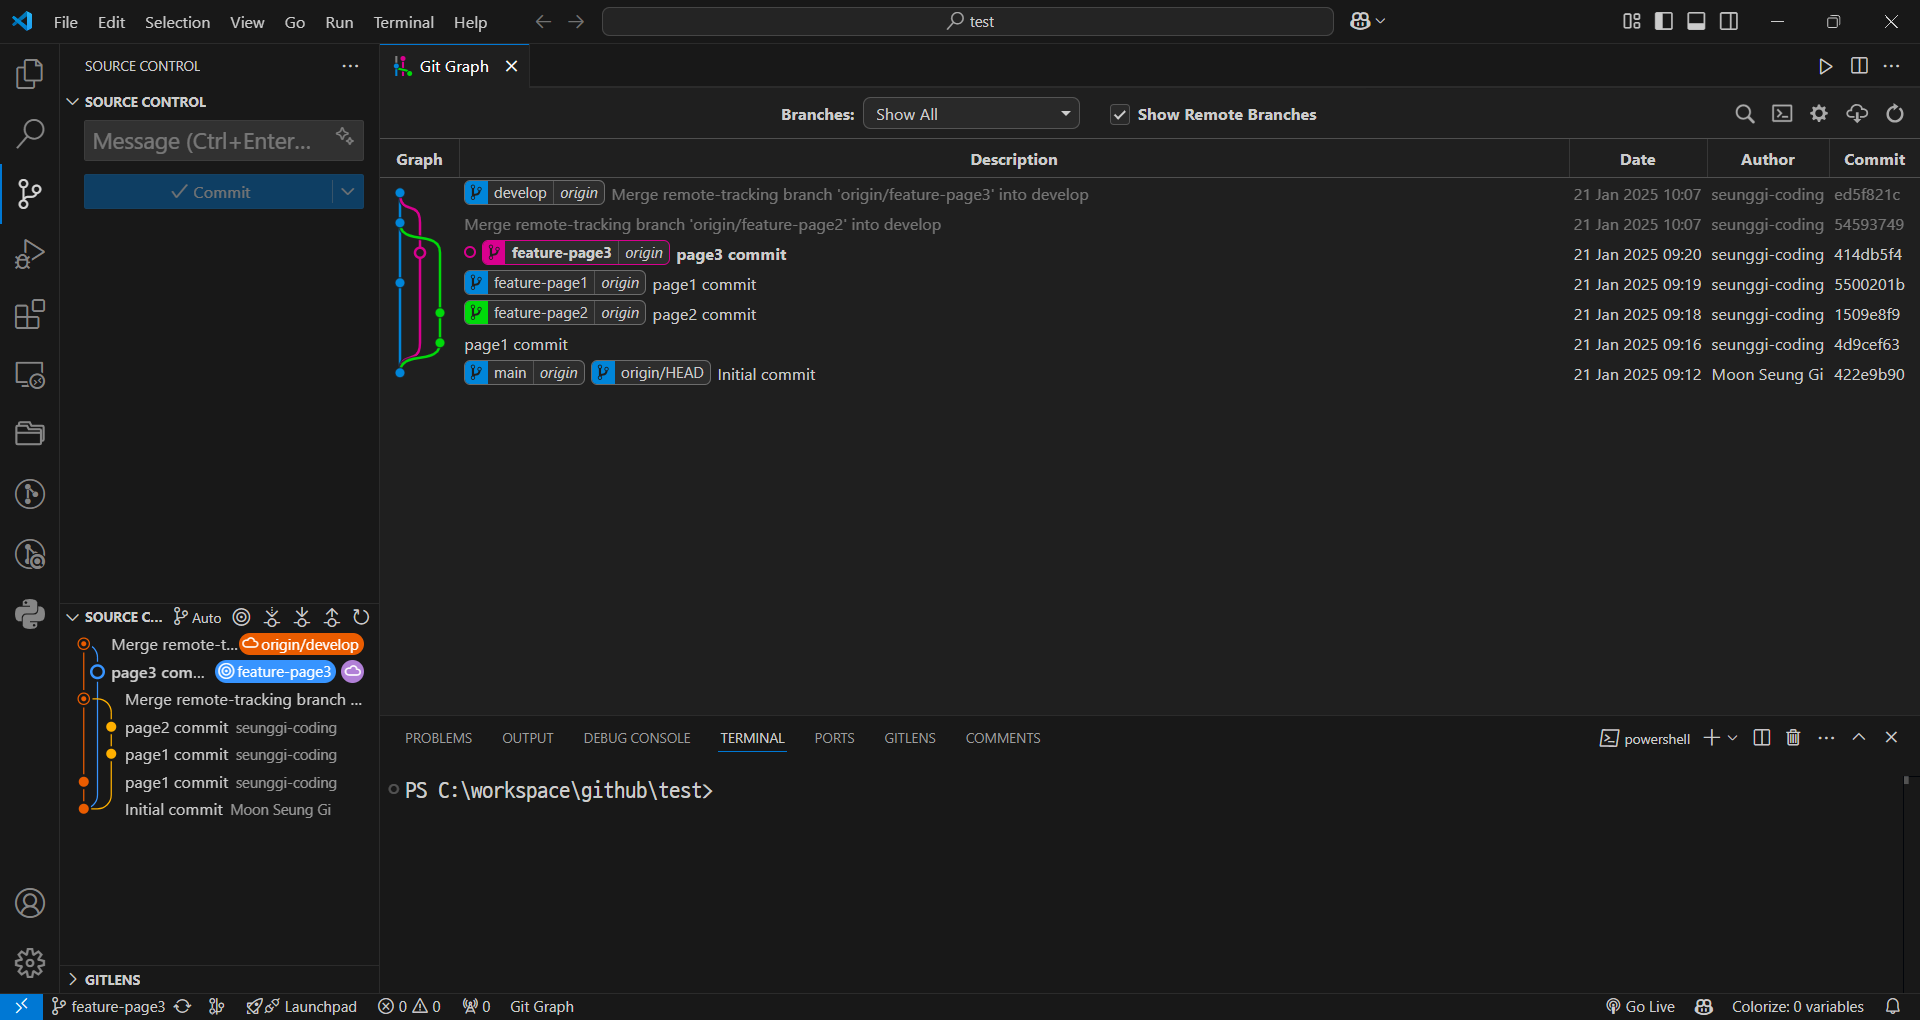Screen dimensions: 1920x1020
Task: Collapse the SOURCE CONTROL section
Action: 72,102
